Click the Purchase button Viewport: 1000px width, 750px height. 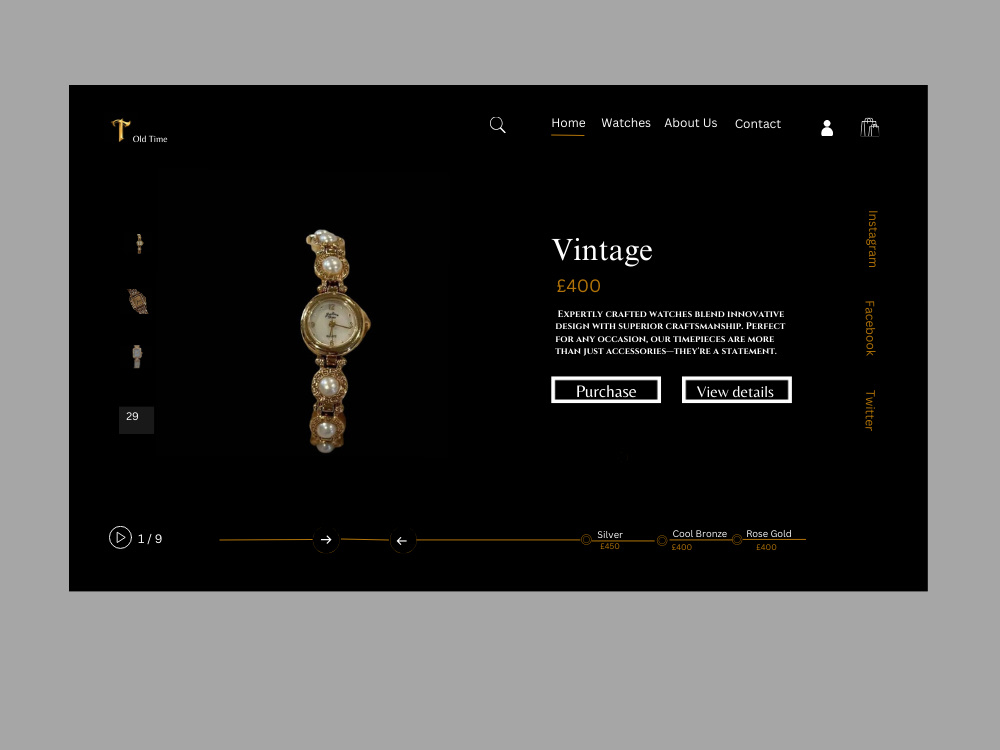(x=606, y=390)
